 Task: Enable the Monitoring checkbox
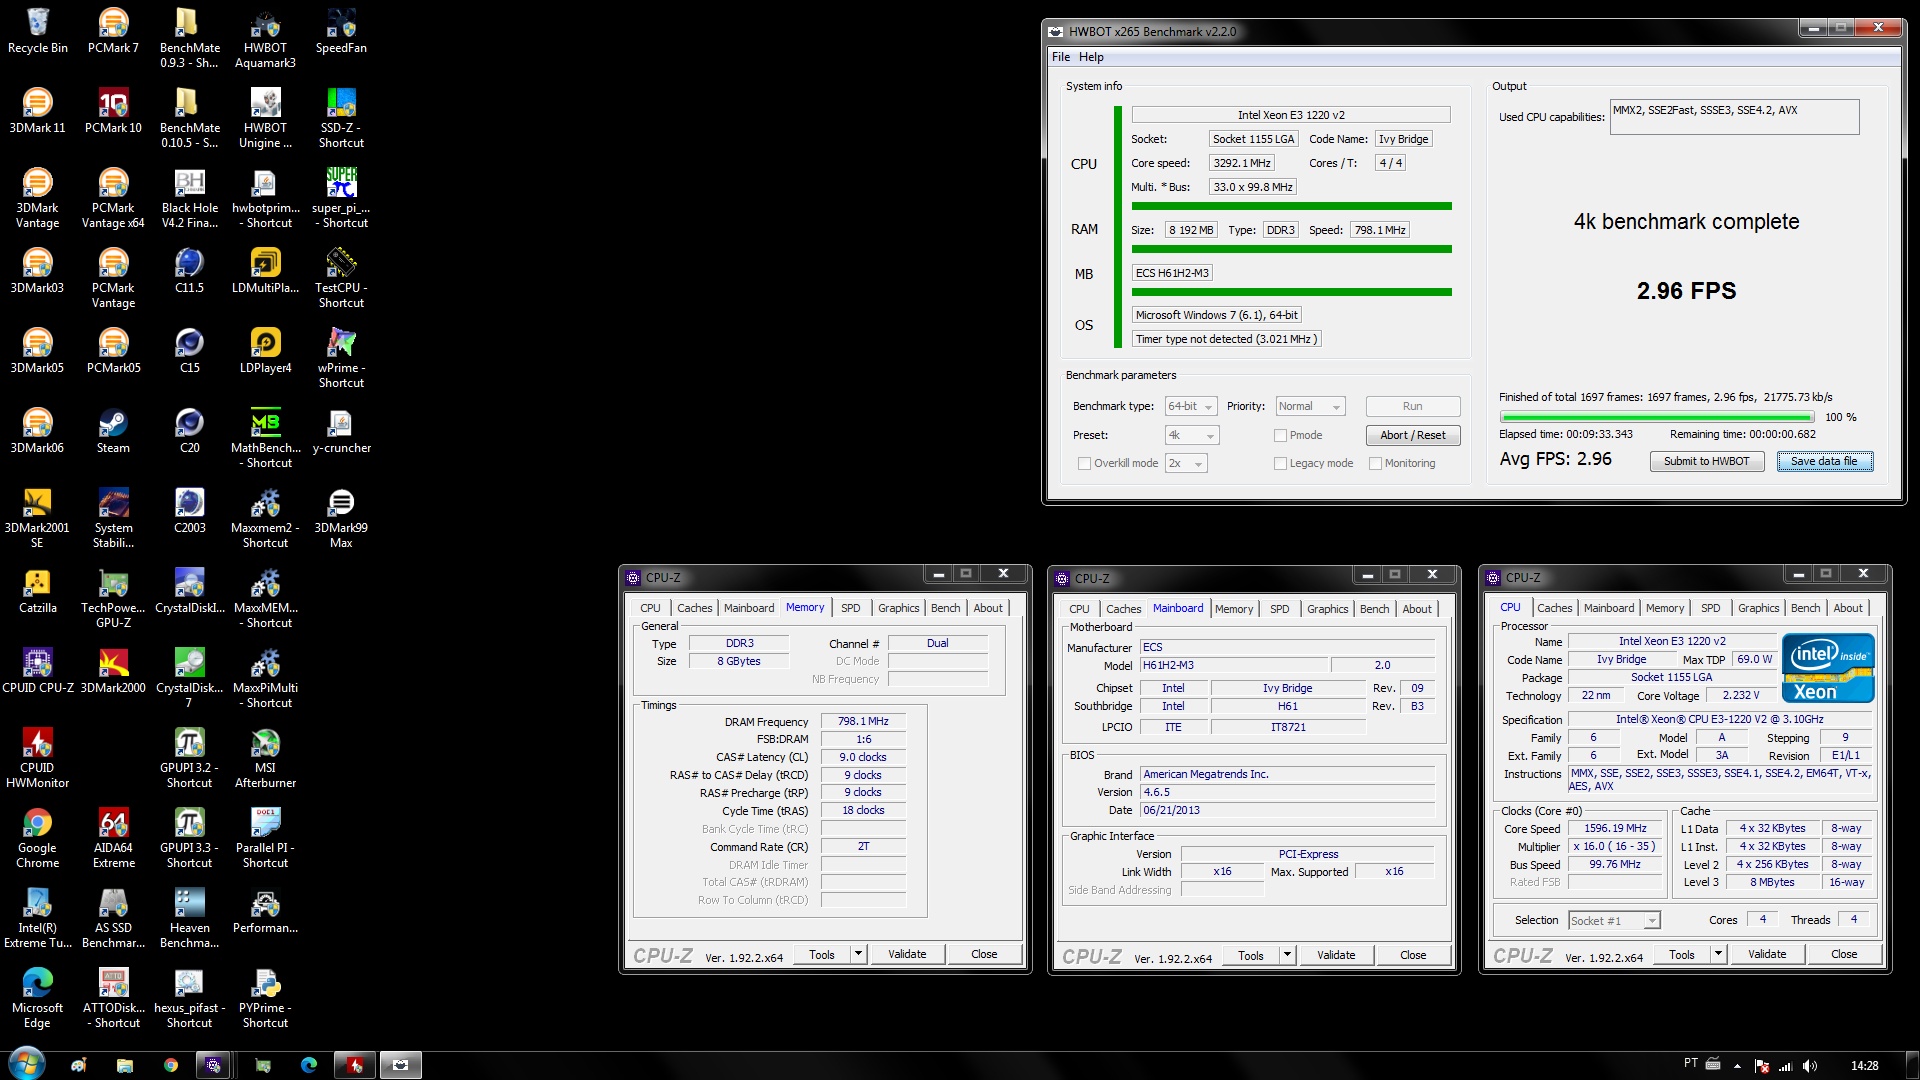point(1375,463)
